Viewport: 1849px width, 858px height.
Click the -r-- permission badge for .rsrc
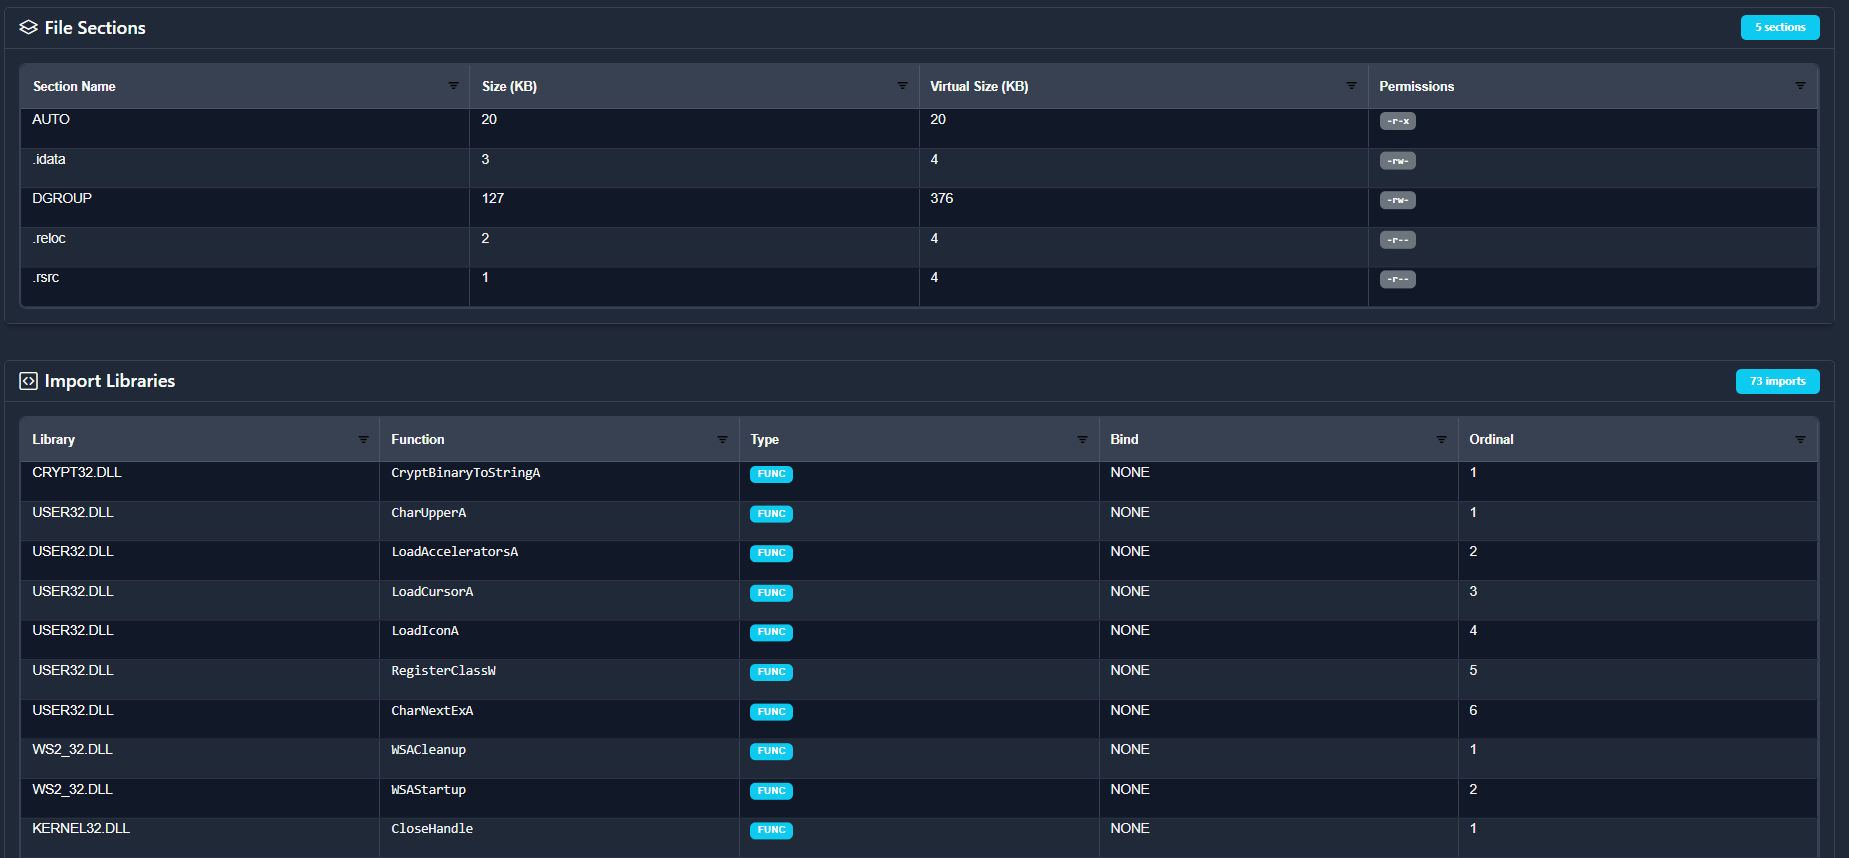(x=1398, y=279)
